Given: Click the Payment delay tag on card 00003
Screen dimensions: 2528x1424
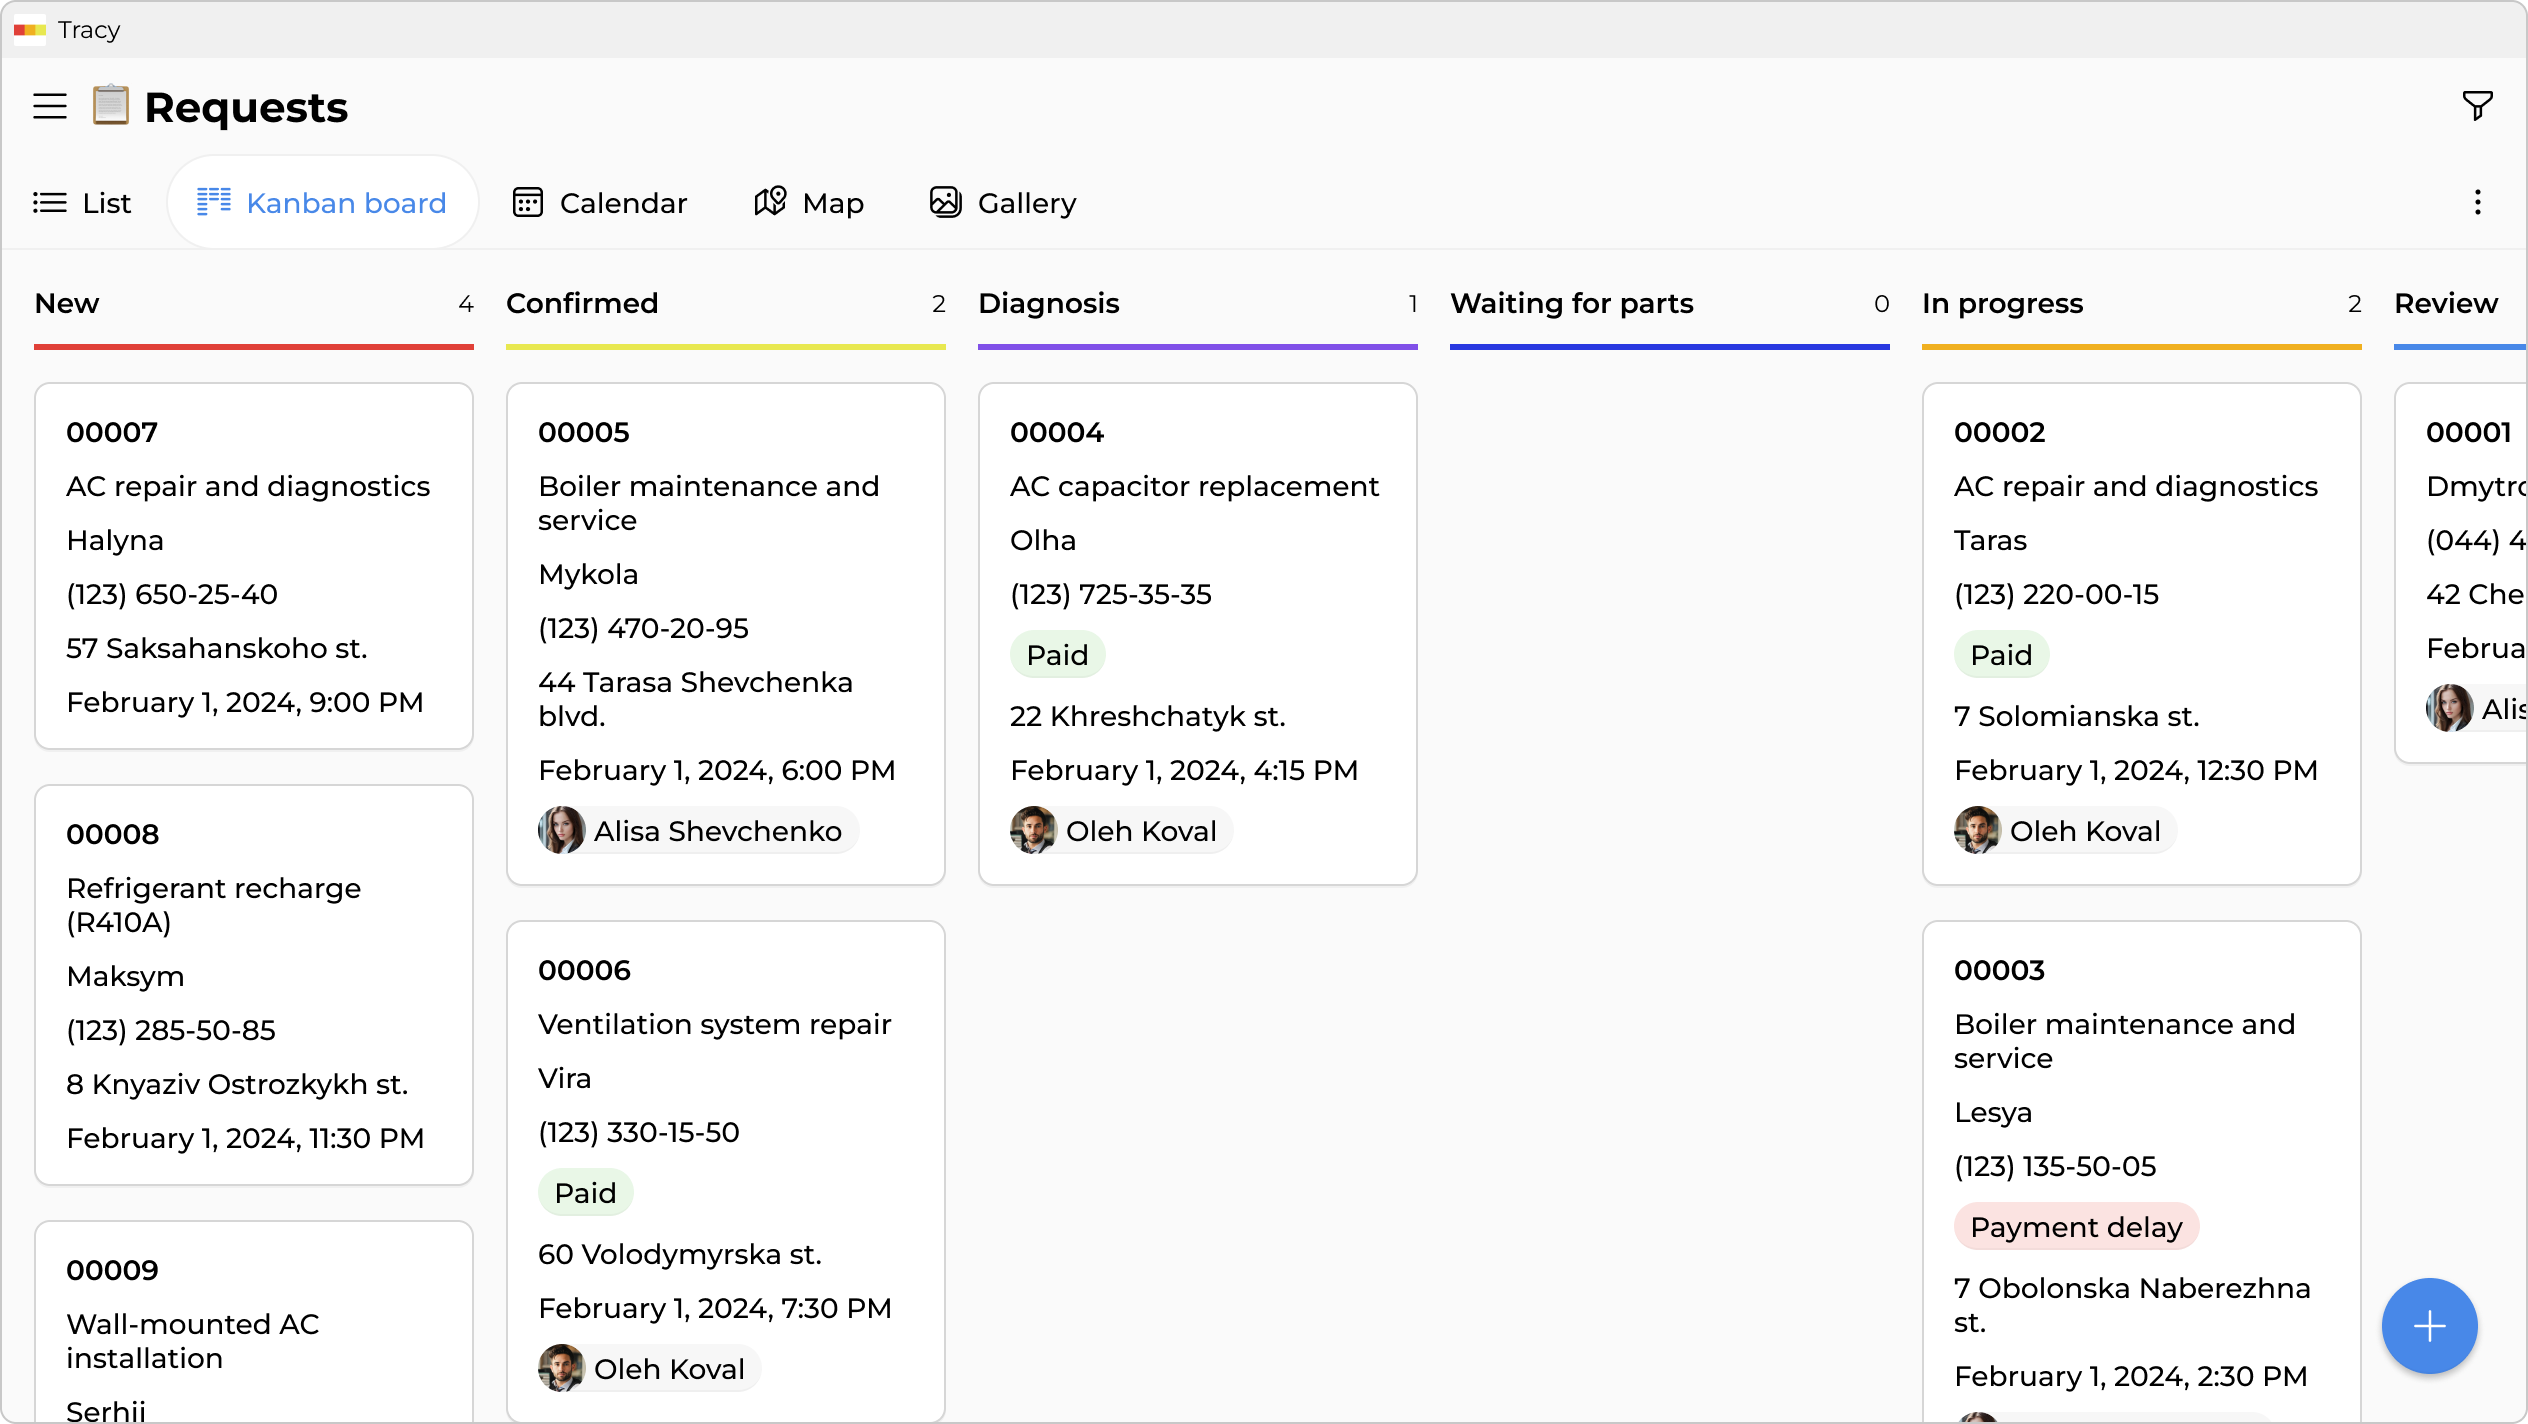Looking at the screenshot, I should (x=2076, y=1227).
